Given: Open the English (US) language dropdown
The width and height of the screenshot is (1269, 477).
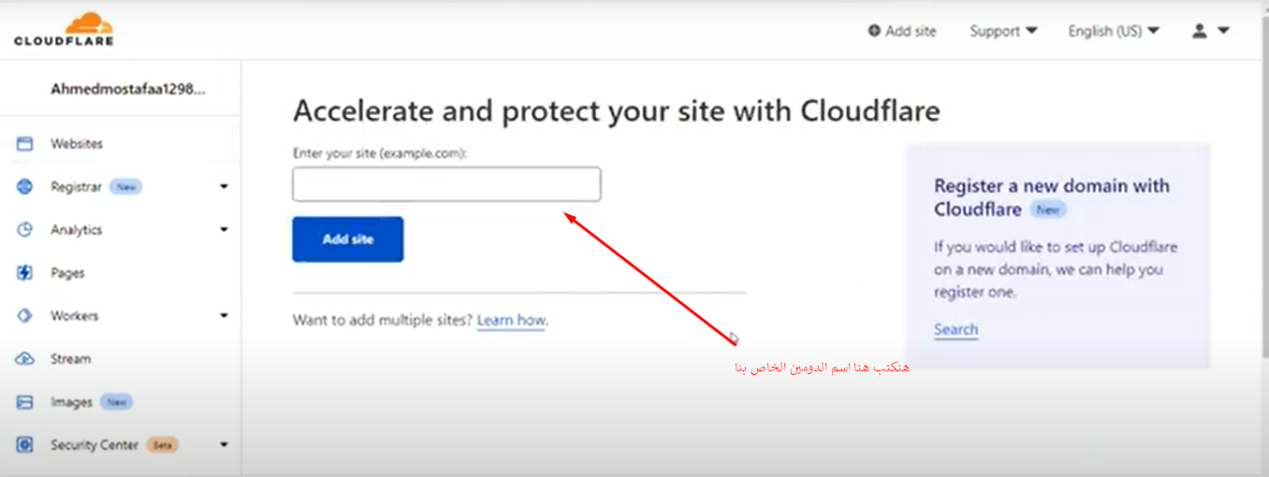Looking at the screenshot, I should [1114, 31].
